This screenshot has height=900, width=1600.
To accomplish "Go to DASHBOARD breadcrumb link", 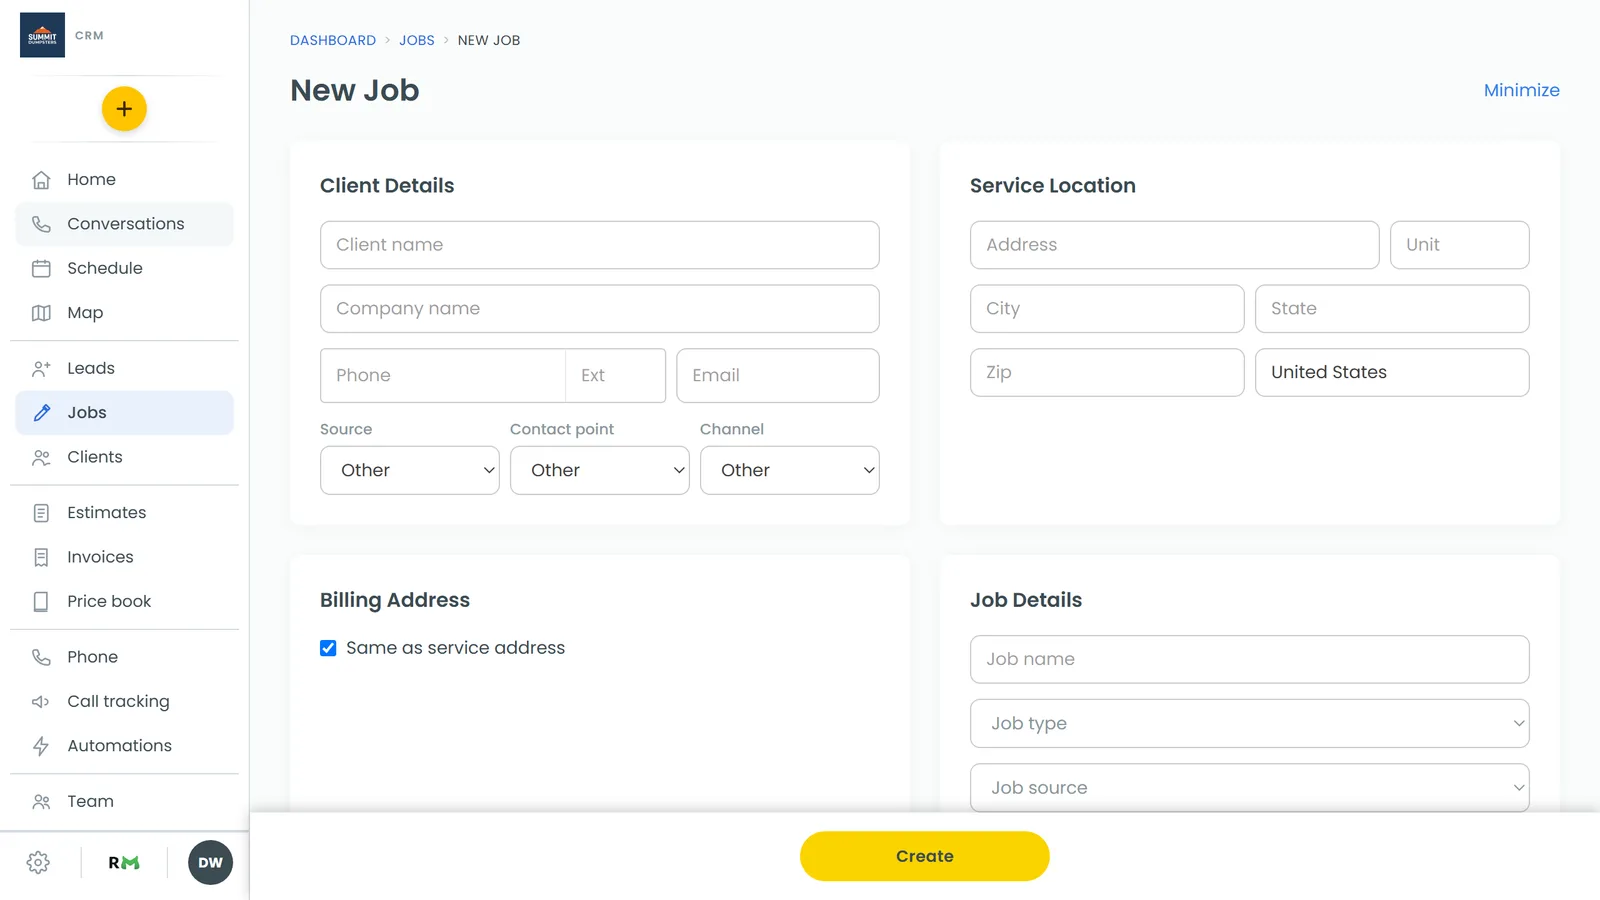I will click(x=333, y=40).
